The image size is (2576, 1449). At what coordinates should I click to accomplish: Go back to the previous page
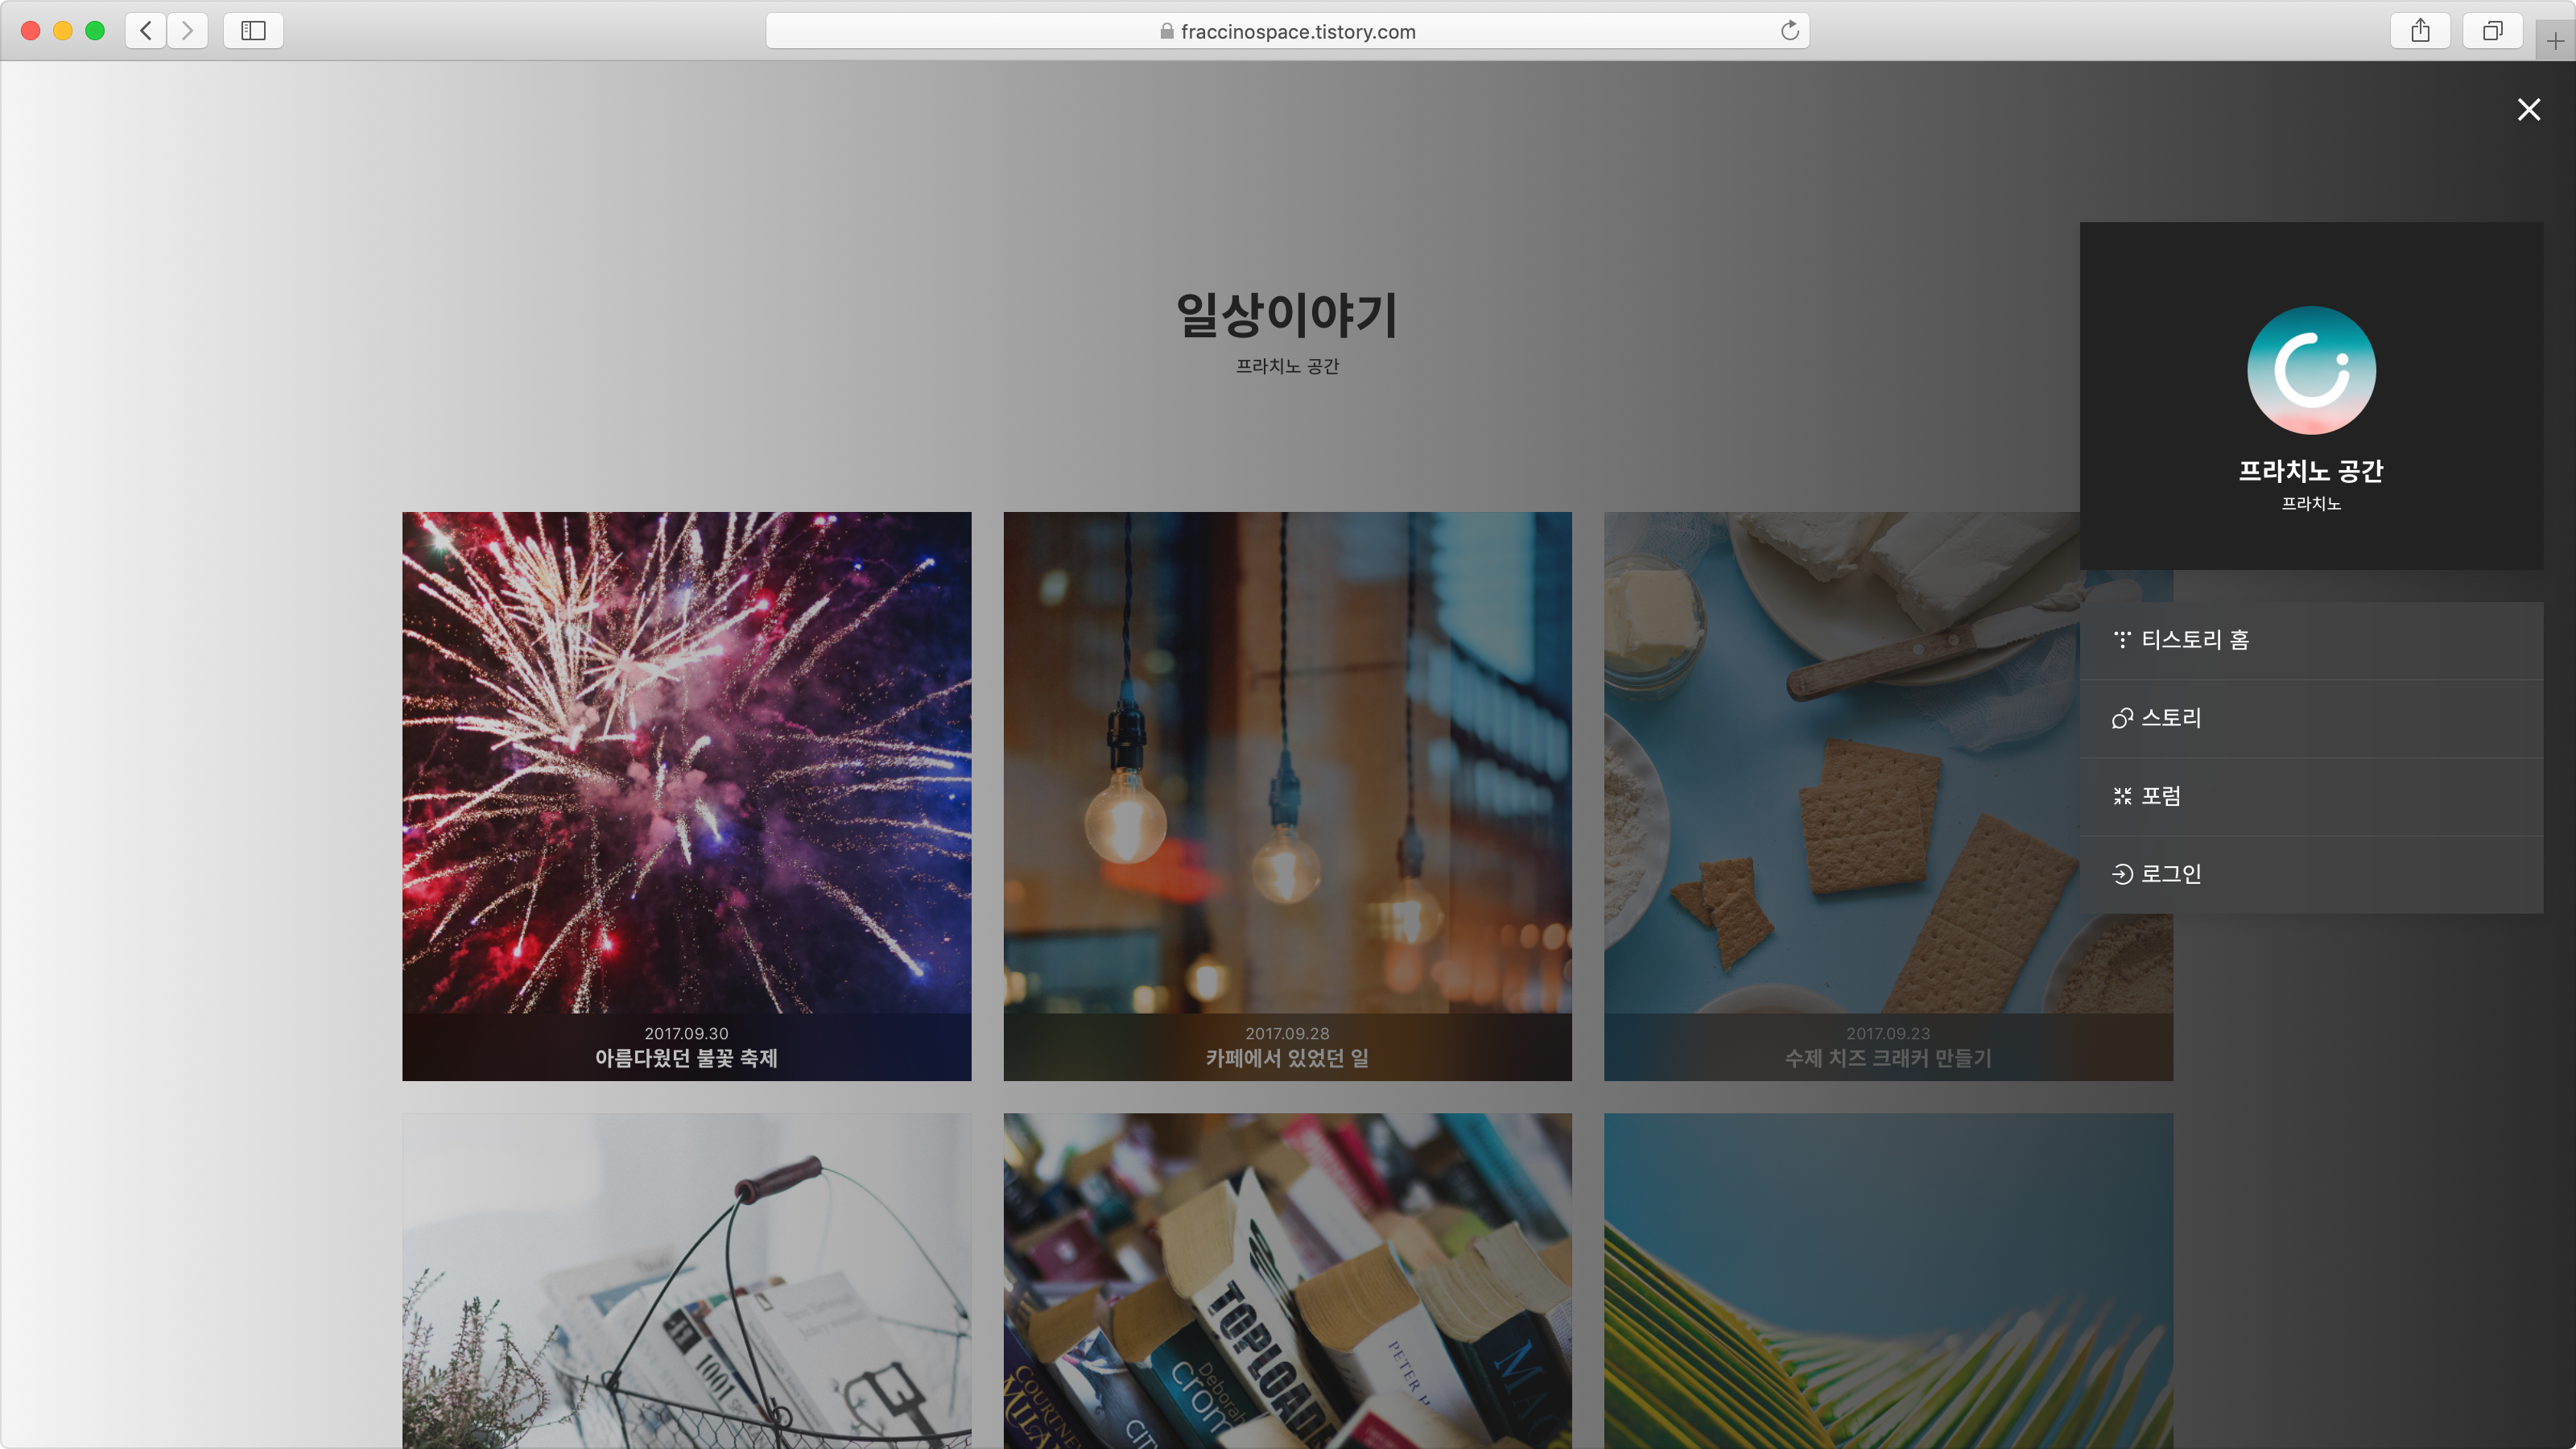(x=144, y=30)
